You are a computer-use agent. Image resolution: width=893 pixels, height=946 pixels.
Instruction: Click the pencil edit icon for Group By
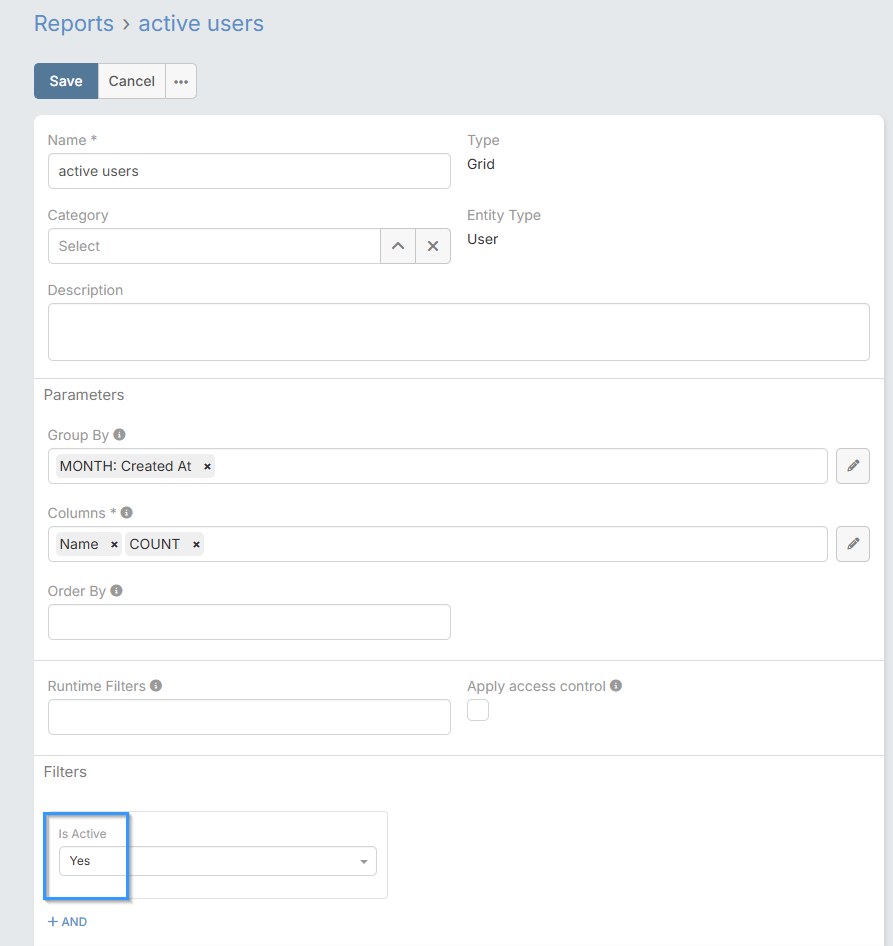click(x=853, y=466)
